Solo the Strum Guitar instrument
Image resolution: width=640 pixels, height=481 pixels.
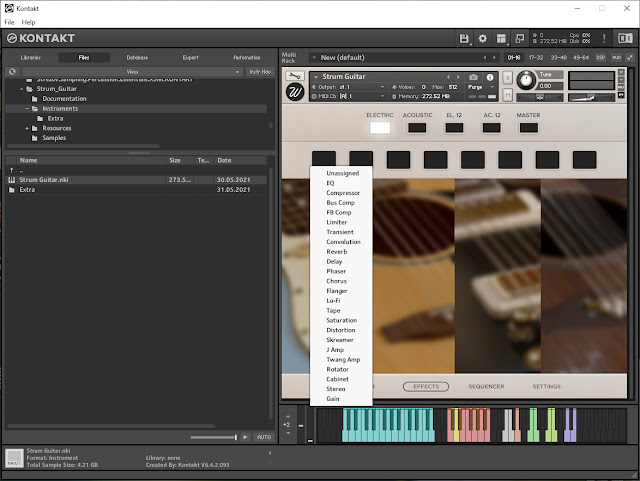tap(507, 78)
